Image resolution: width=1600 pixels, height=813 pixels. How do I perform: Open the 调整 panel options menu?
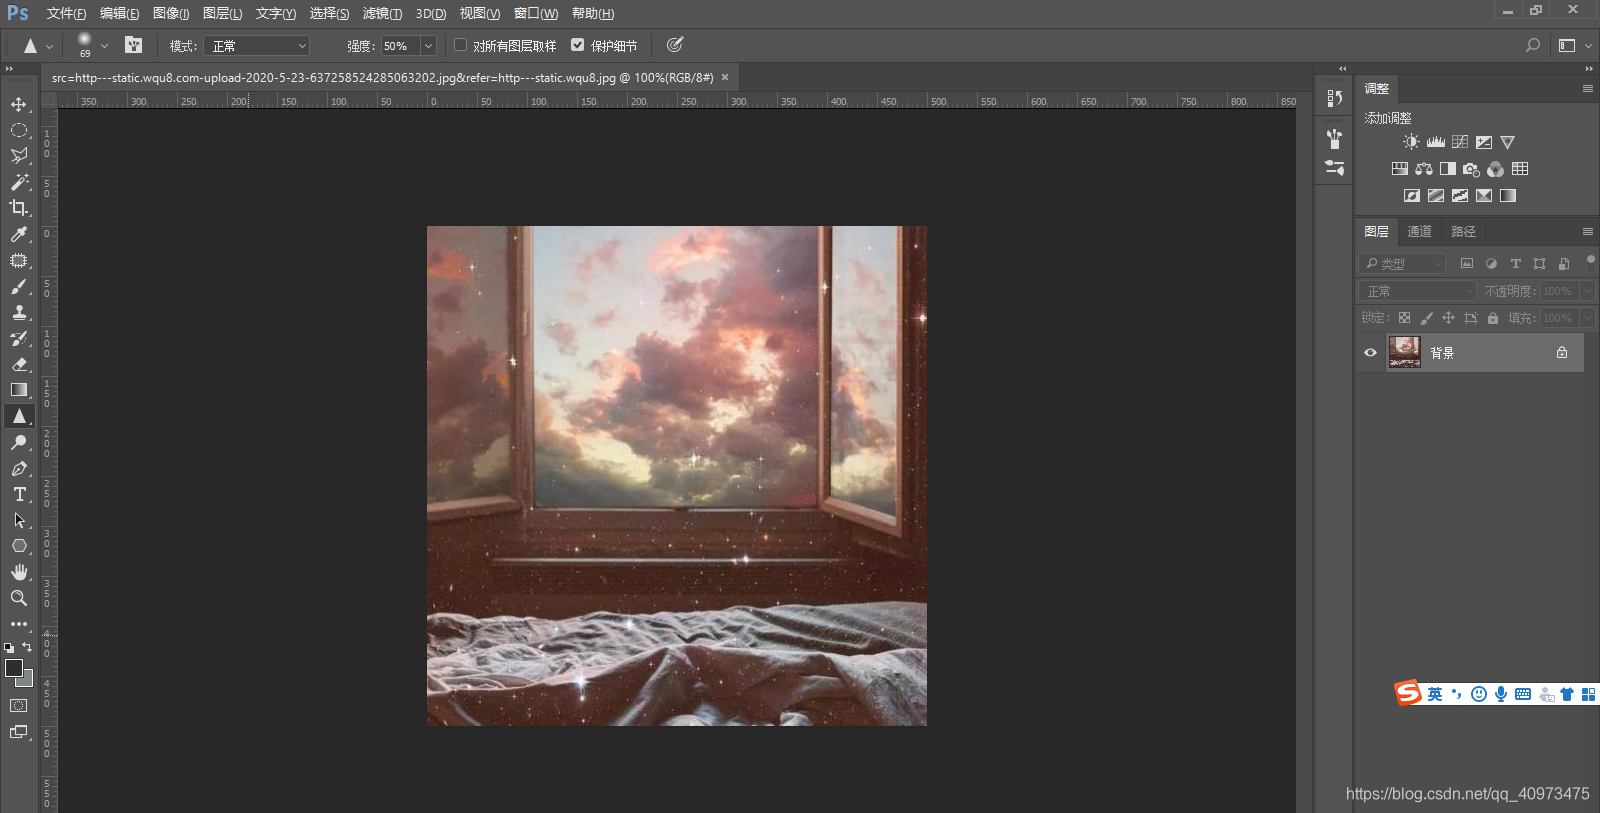coord(1587,89)
